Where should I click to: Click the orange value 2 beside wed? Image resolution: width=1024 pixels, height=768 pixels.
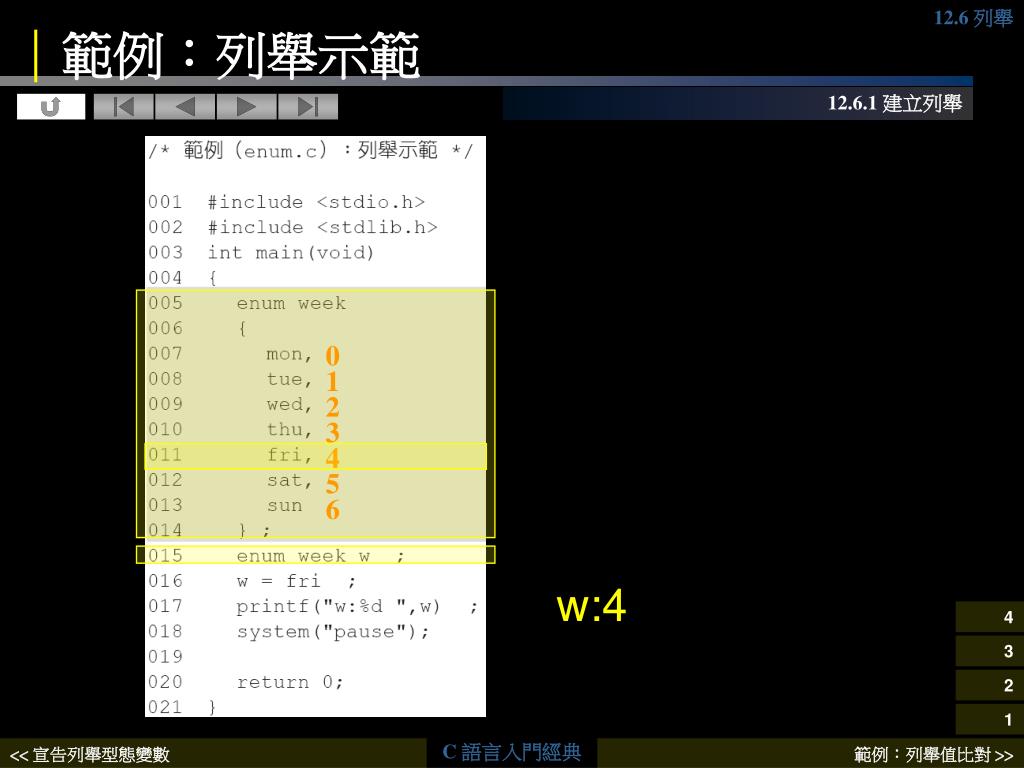click(x=332, y=407)
